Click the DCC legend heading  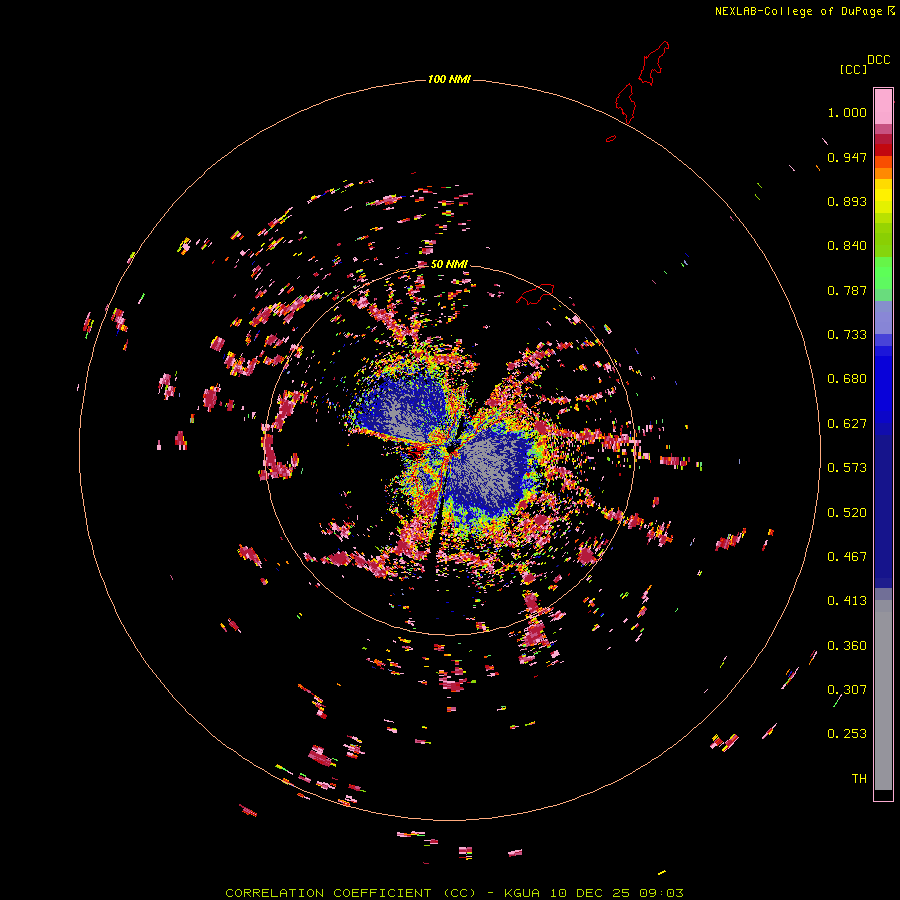[878, 60]
